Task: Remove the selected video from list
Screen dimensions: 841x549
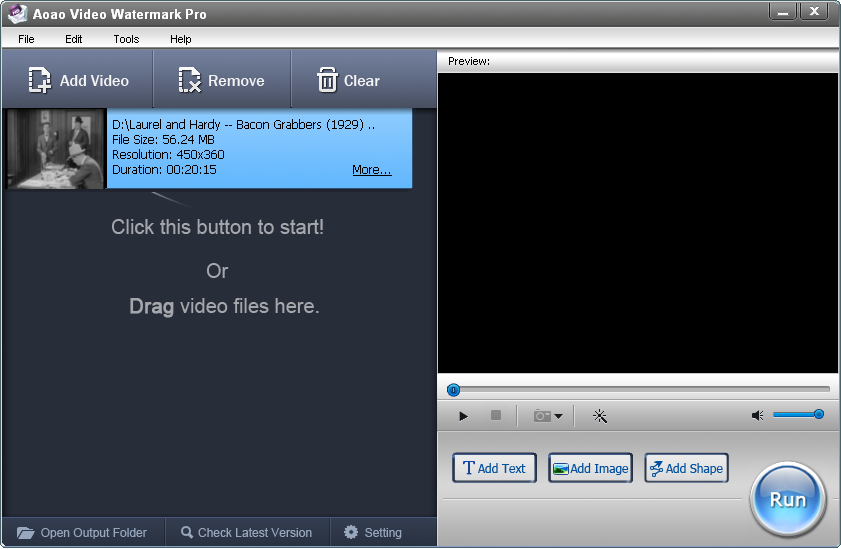Action: pyautogui.click(x=221, y=81)
